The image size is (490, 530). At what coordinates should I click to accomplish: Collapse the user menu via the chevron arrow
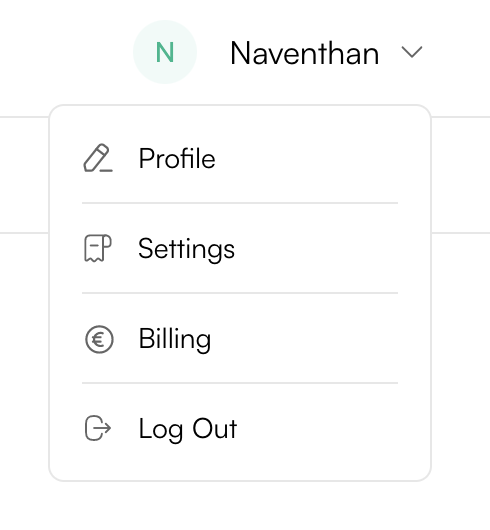[x=412, y=52]
